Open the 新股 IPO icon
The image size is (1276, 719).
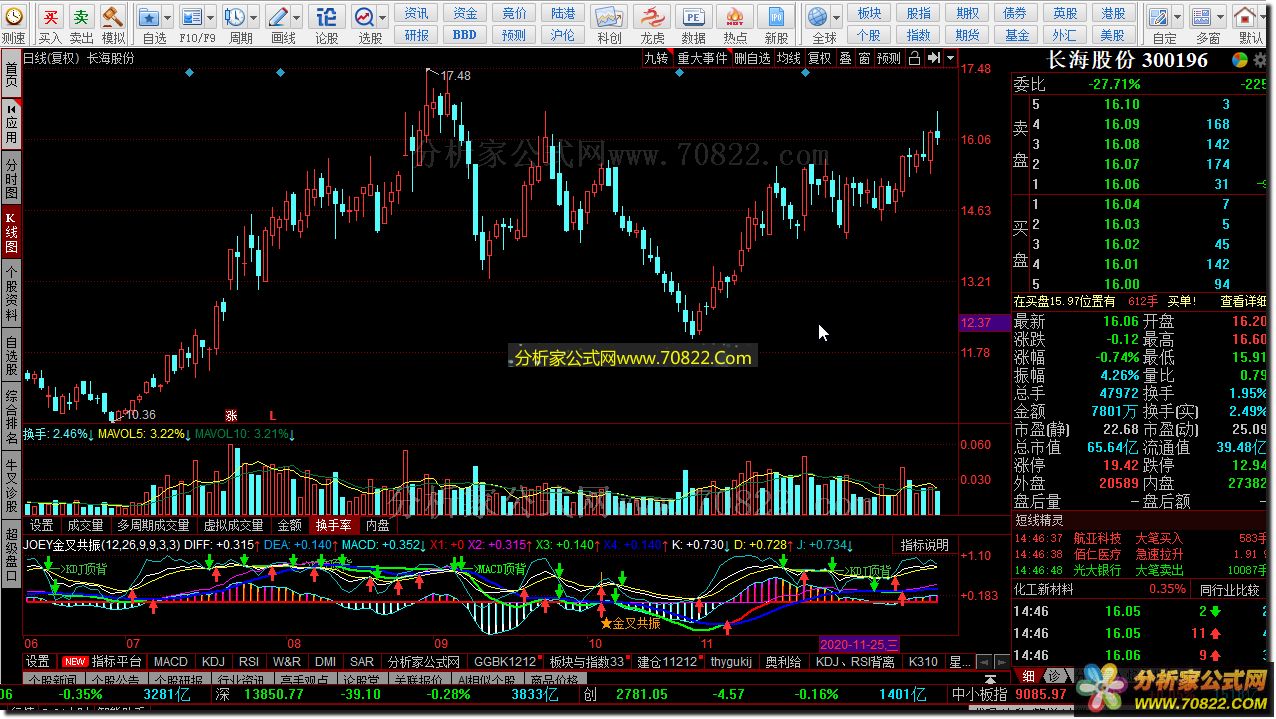click(776, 17)
